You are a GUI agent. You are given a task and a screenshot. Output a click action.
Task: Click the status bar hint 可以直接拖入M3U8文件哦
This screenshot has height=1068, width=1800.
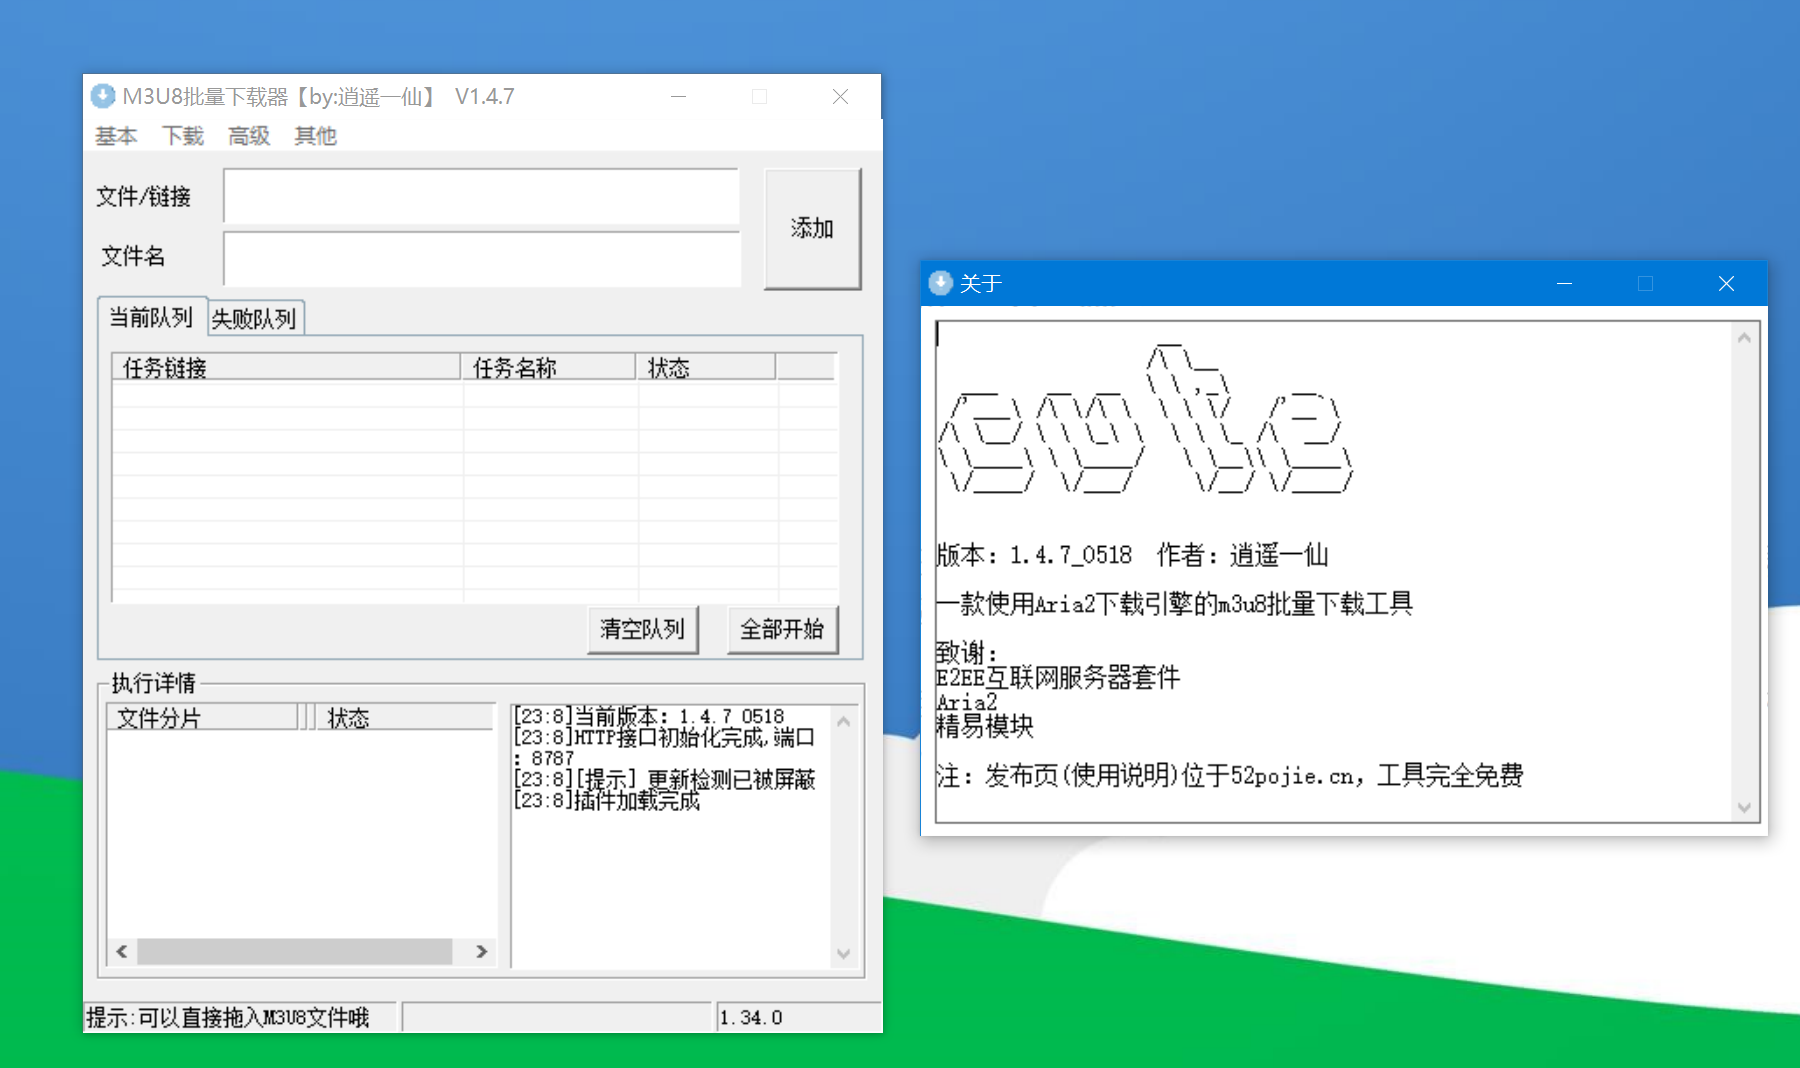228,1018
